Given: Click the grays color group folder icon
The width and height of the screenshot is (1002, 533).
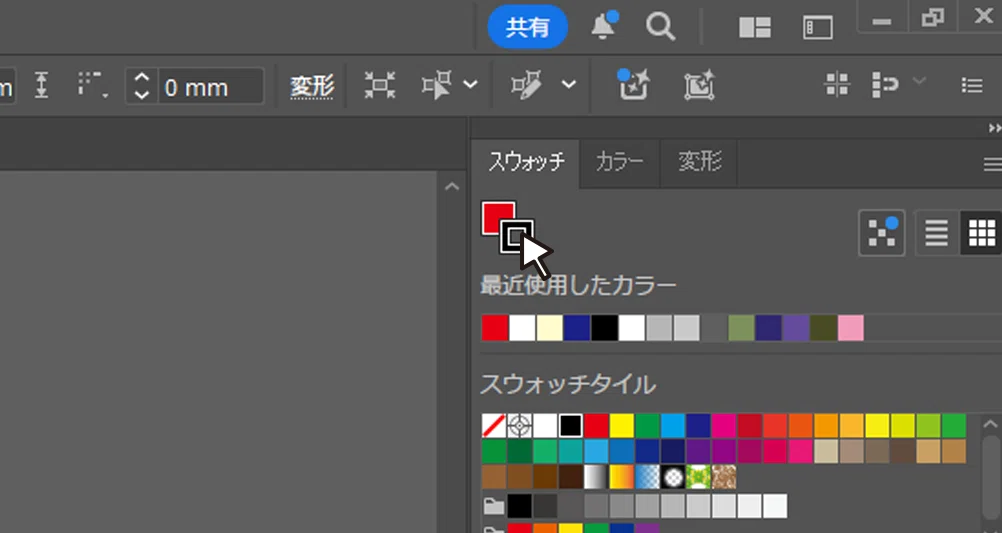Looking at the screenshot, I should (x=493, y=507).
